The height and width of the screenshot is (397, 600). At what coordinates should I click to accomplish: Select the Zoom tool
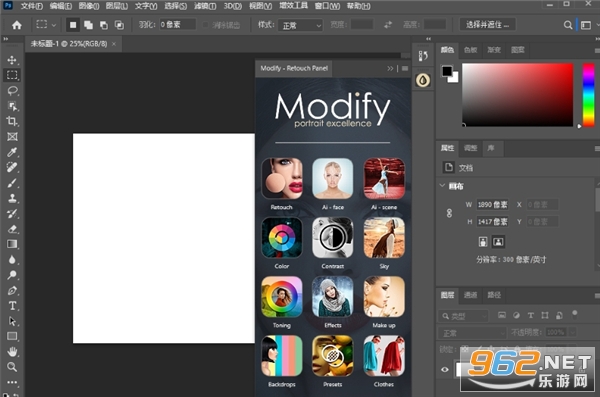pyautogui.click(x=12, y=367)
